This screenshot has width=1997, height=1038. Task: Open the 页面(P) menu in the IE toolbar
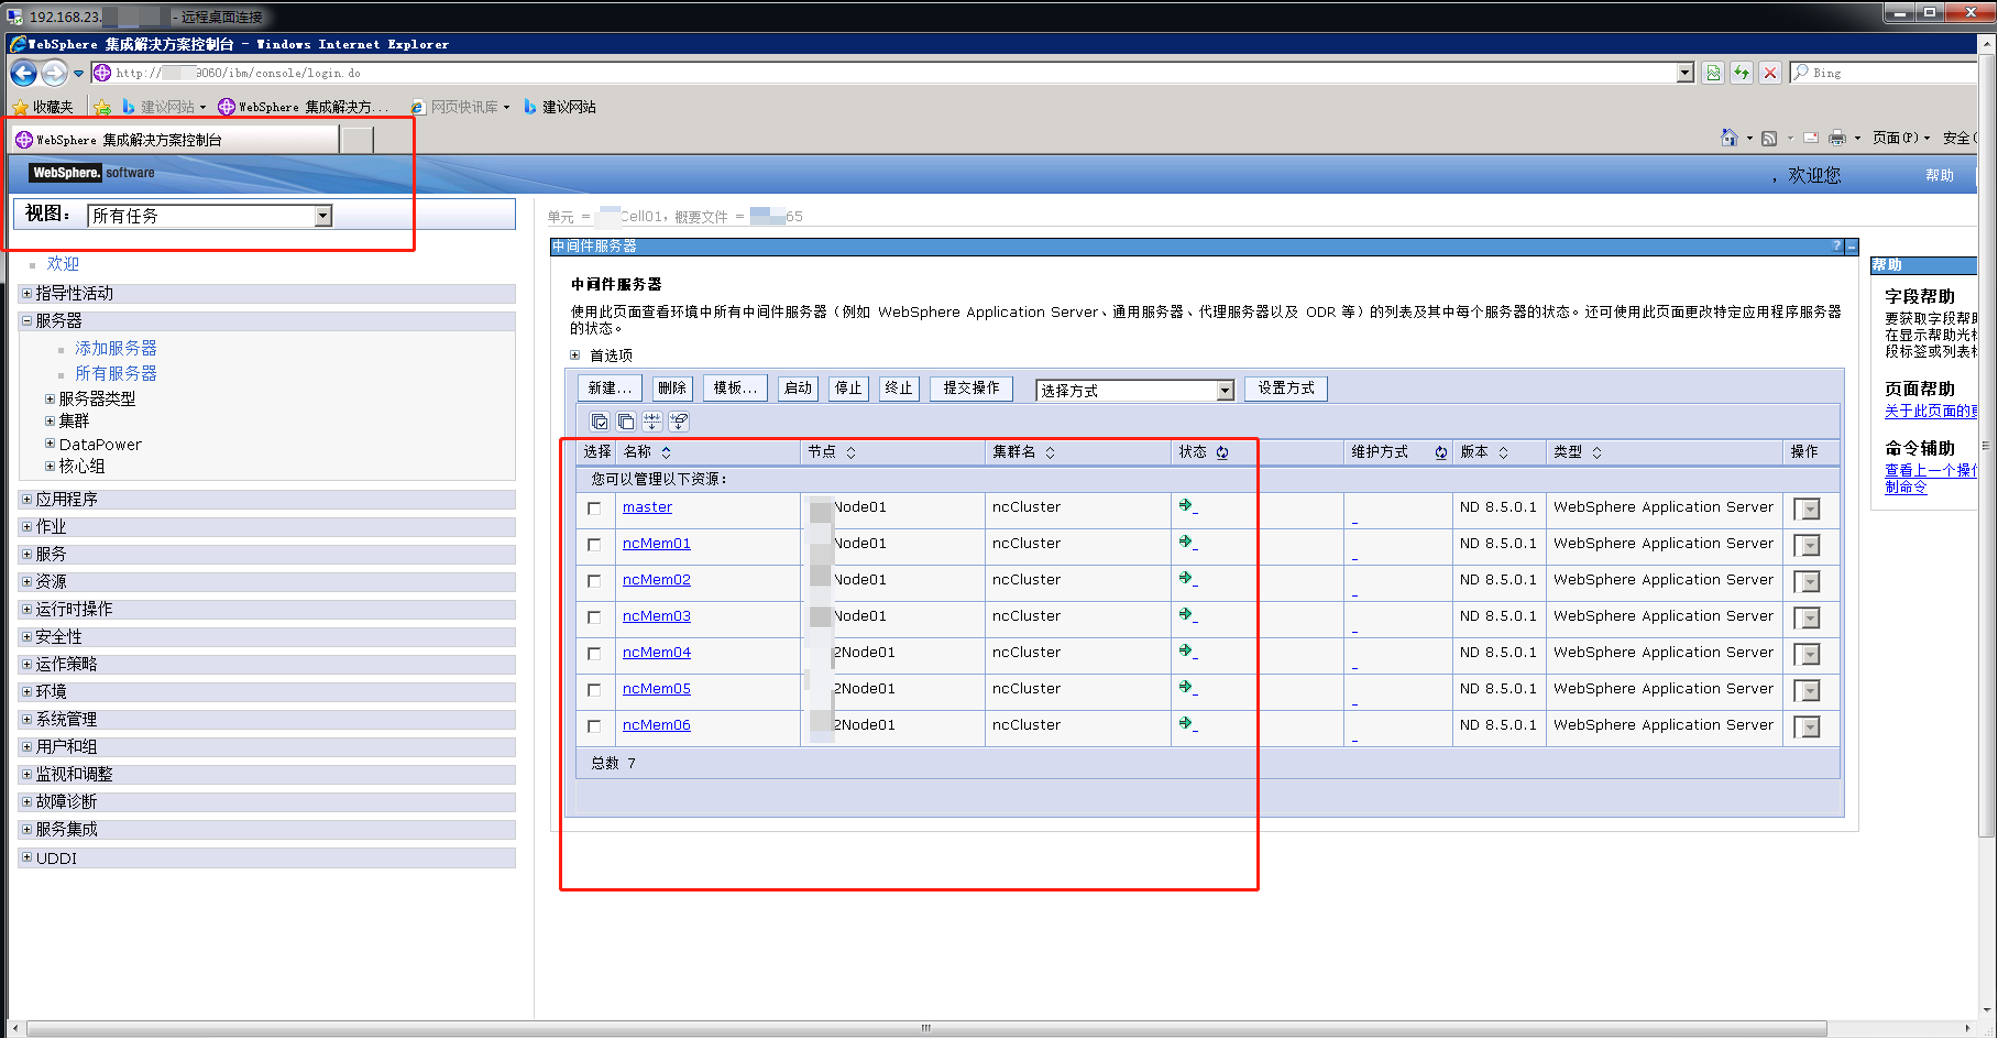pyautogui.click(x=1899, y=138)
